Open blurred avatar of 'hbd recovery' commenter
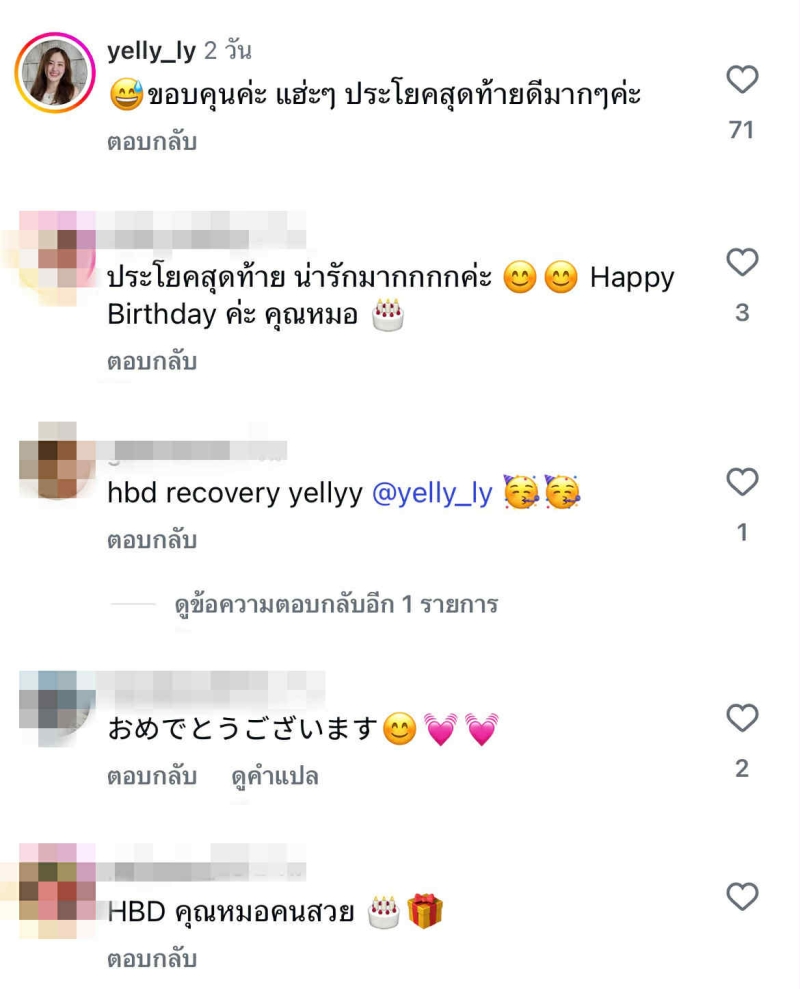This screenshot has width=800, height=989. pyautogui.click(x=57, y=460)
